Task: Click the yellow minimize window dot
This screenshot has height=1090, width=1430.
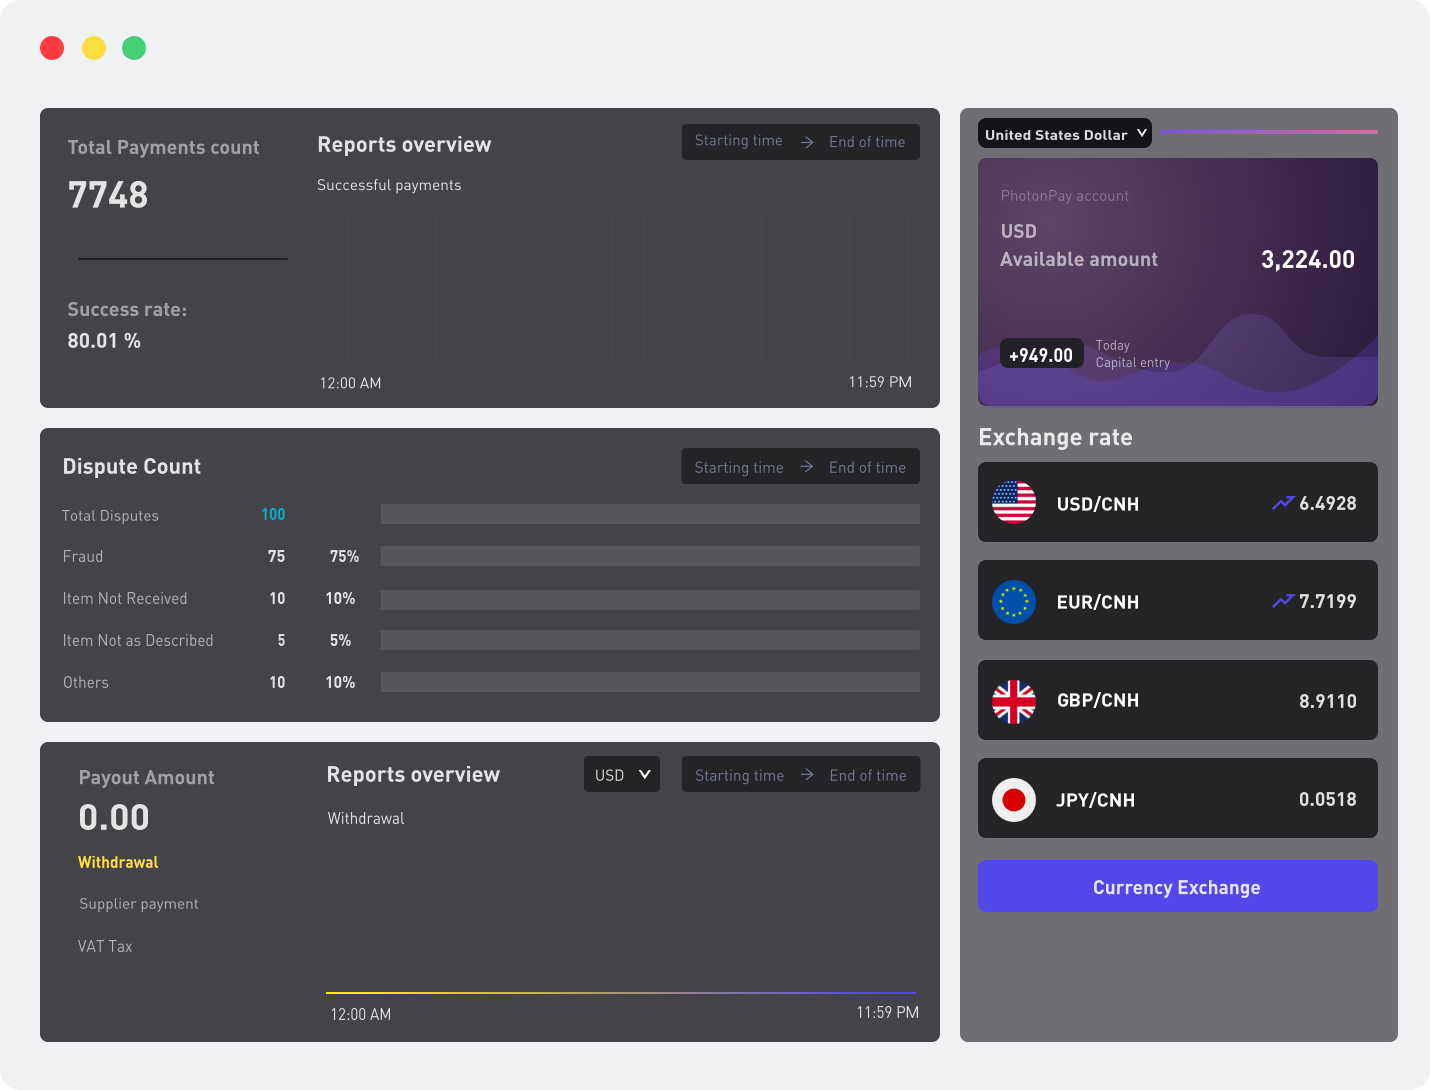Action: [x=94, y=48]
